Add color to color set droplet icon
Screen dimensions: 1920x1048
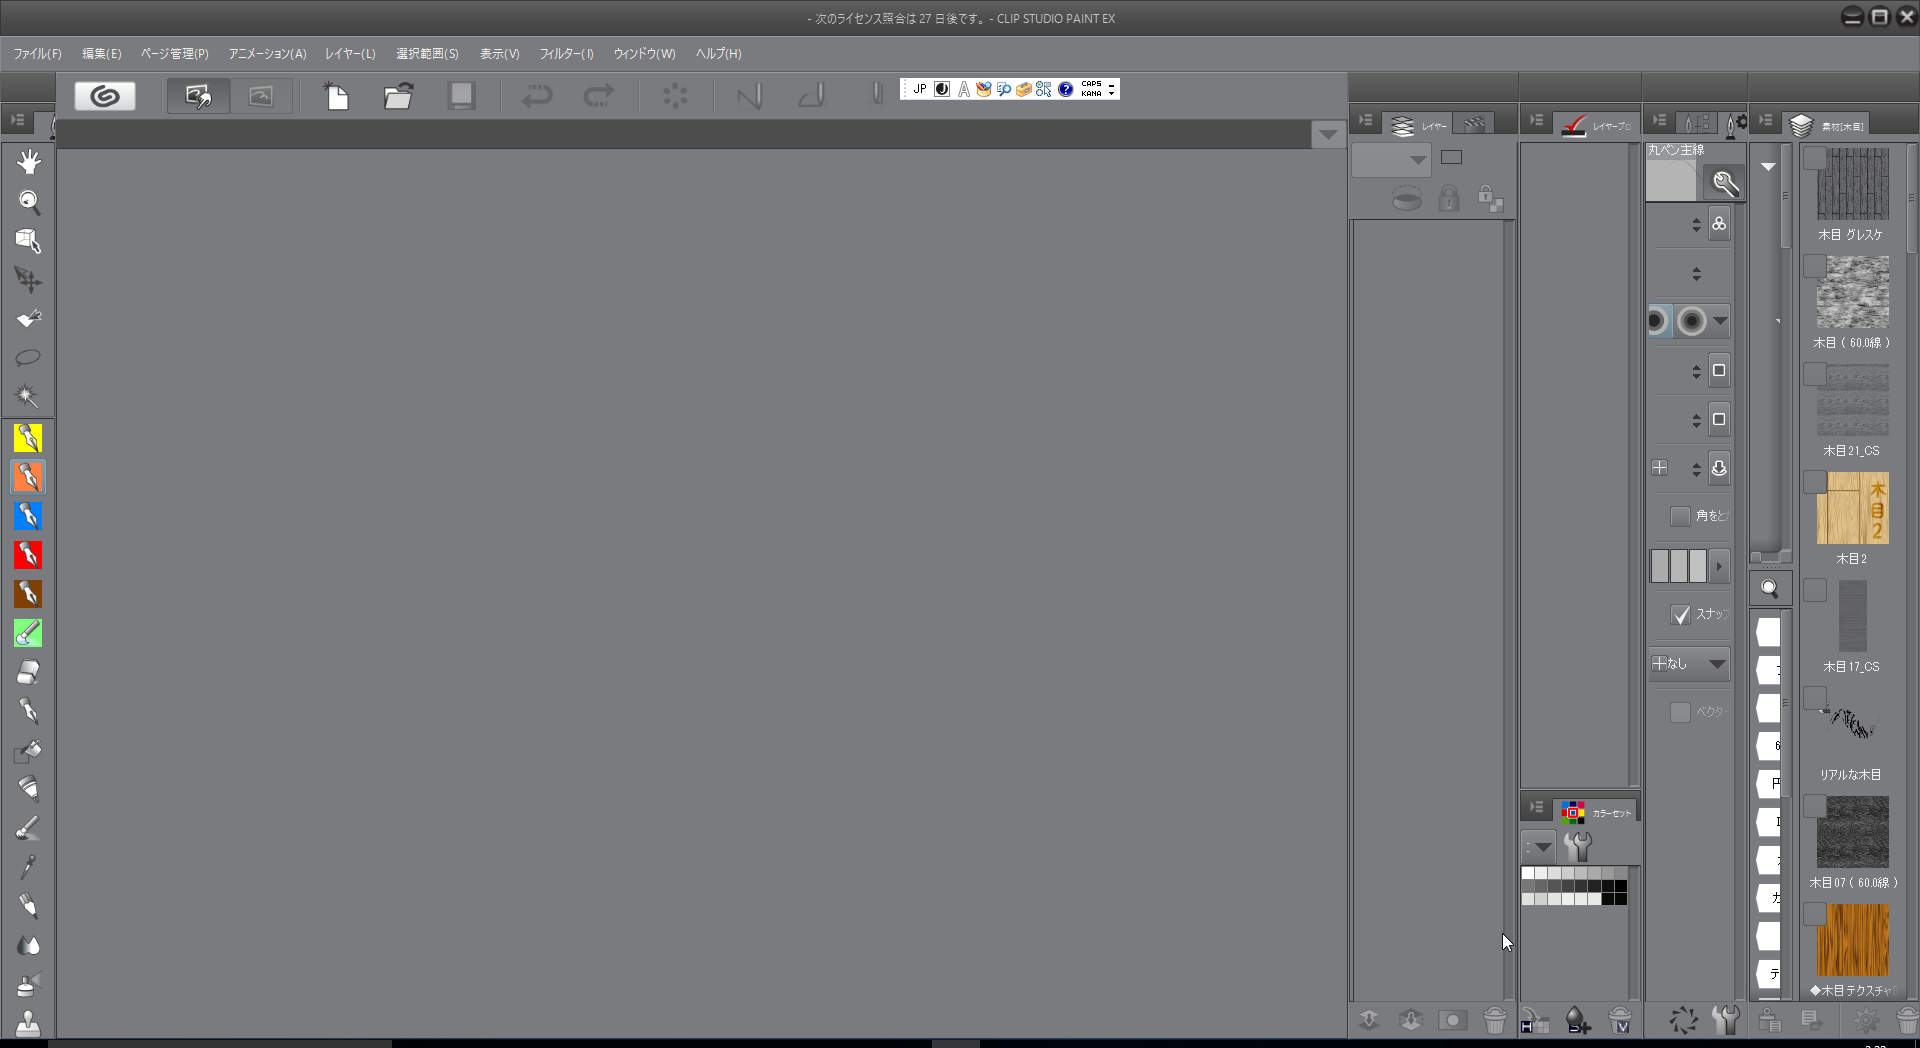click(x=1577, y=1020)
